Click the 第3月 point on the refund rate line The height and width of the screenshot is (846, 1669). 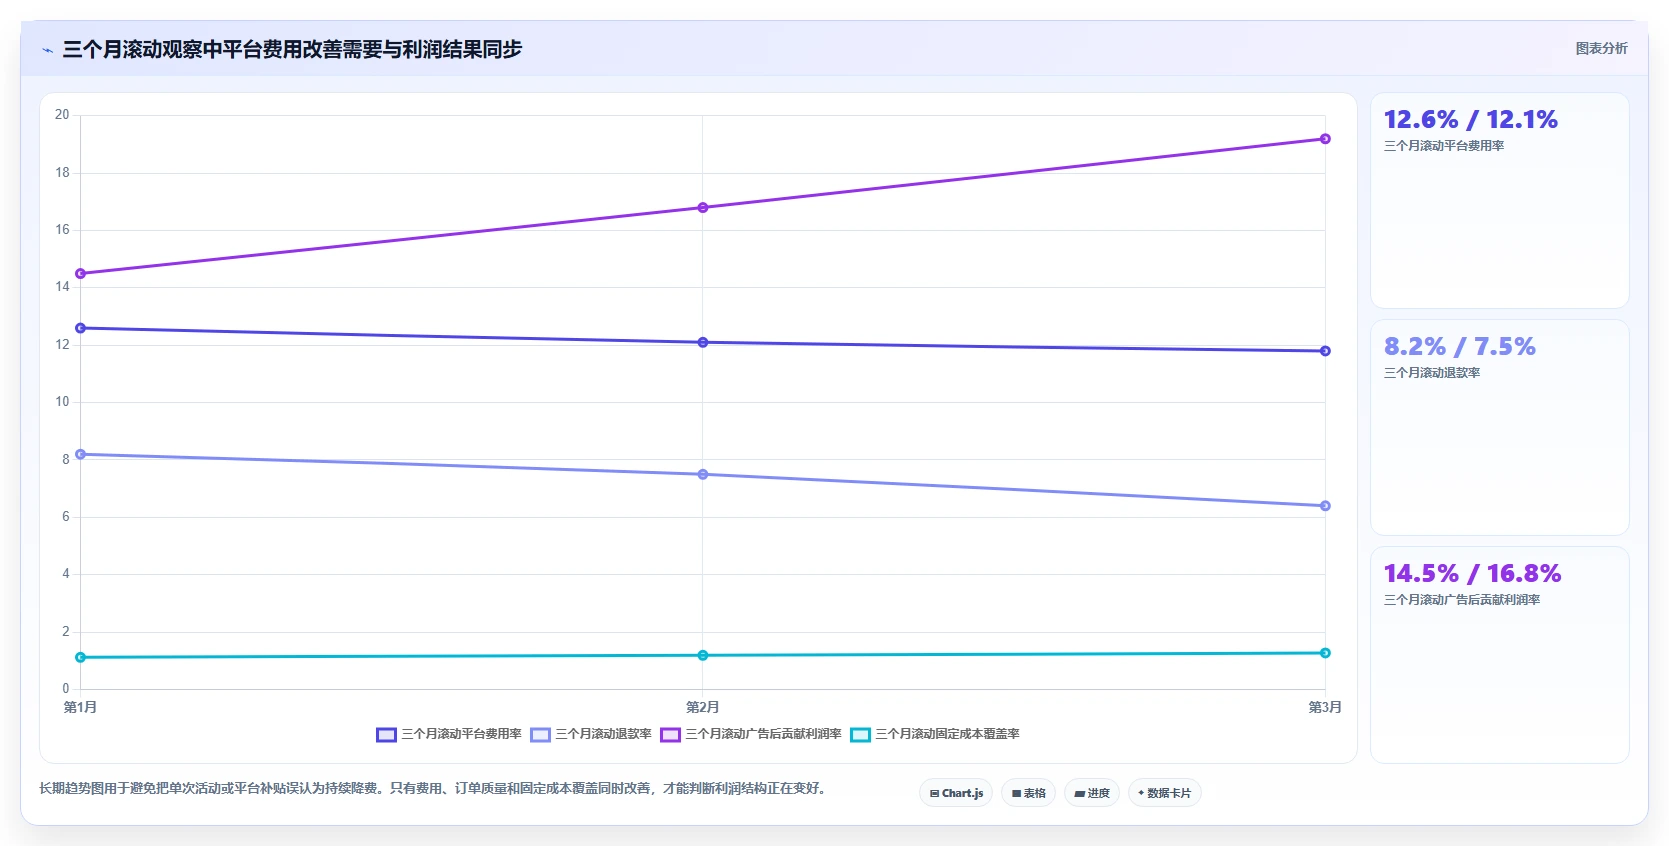(x=1325, y=506)
